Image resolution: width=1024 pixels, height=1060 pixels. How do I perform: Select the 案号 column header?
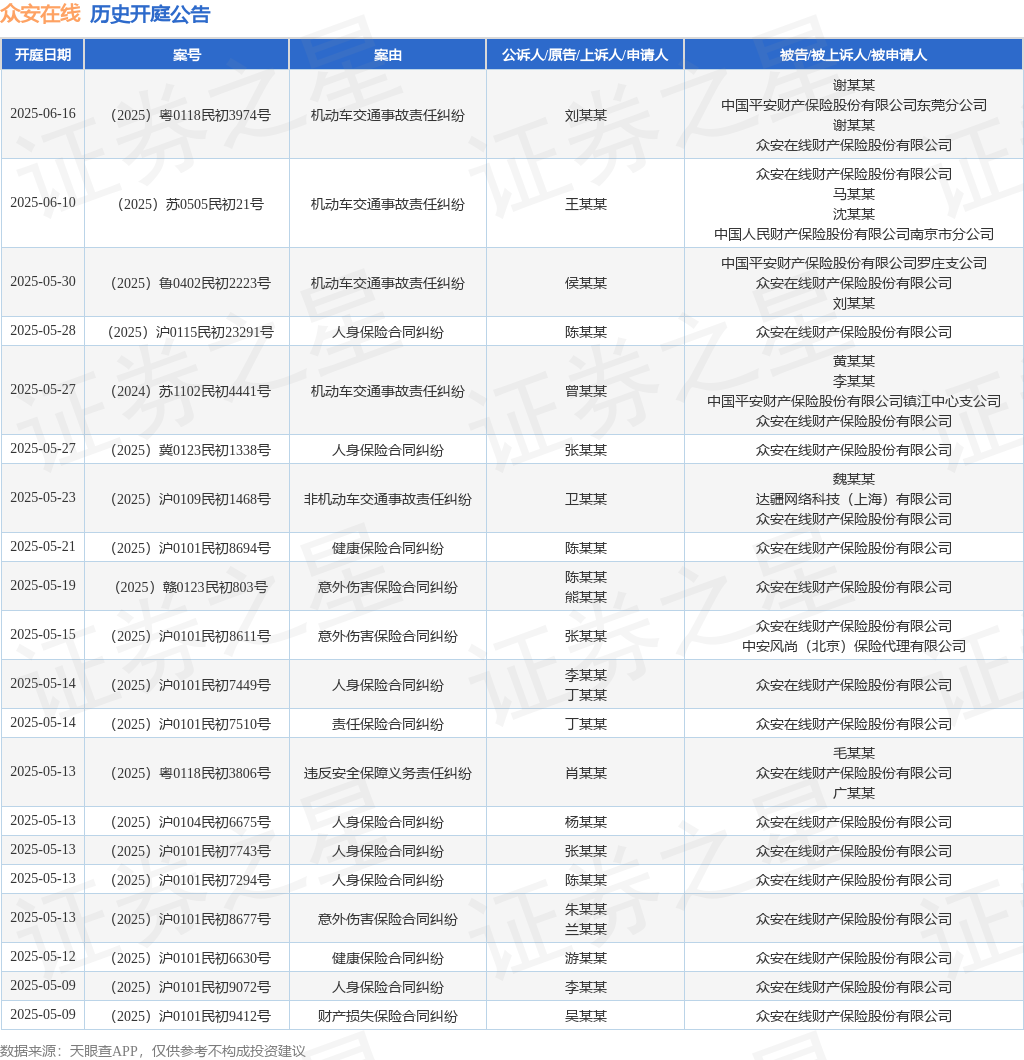[187, 55]
